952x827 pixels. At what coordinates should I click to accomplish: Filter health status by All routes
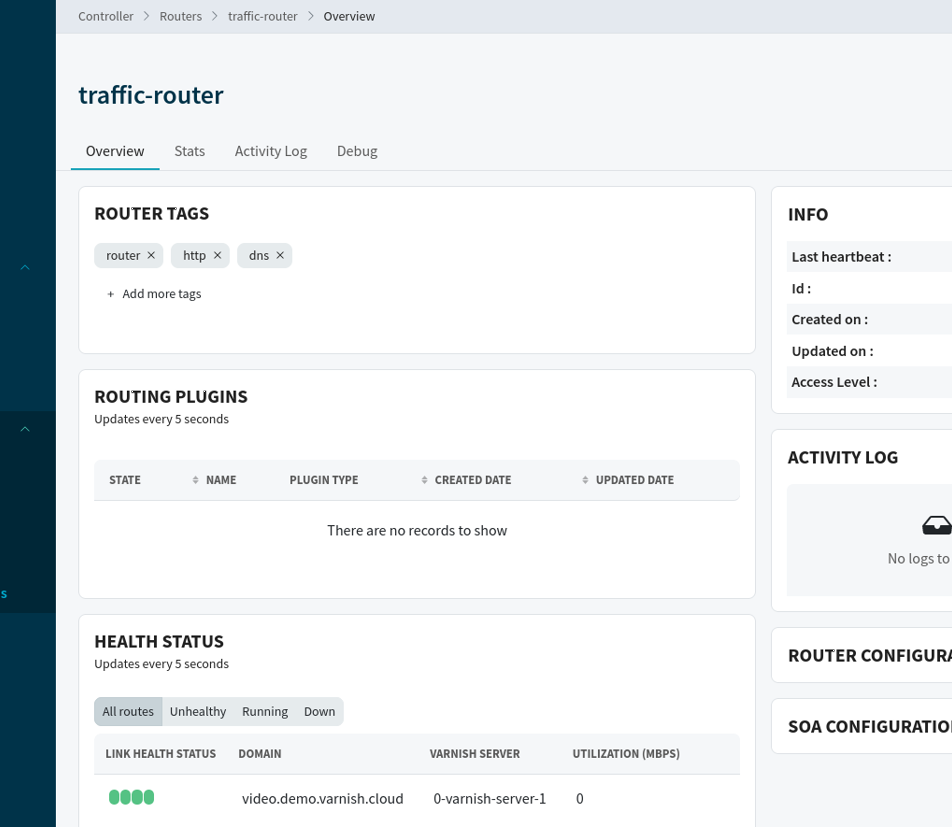pyautogui.click(x=128, y=712)
